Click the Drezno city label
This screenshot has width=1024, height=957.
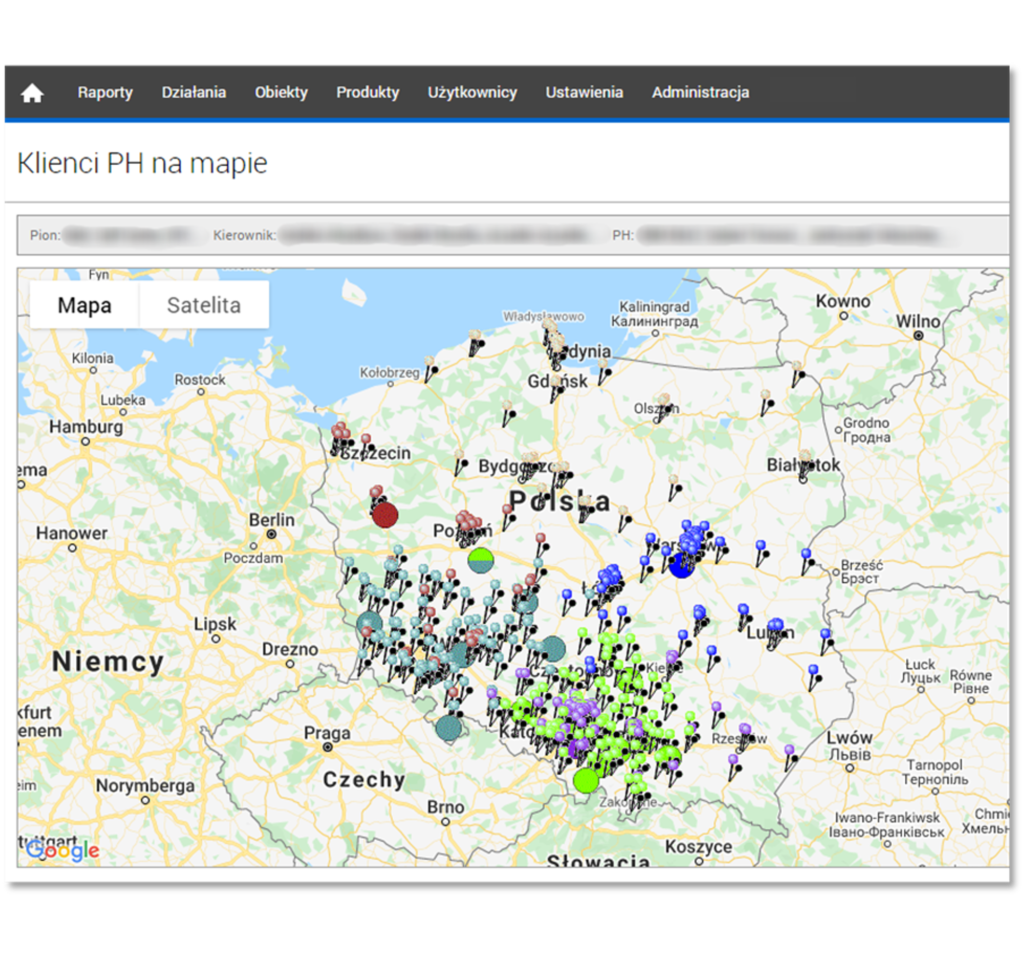pos(290,649)
